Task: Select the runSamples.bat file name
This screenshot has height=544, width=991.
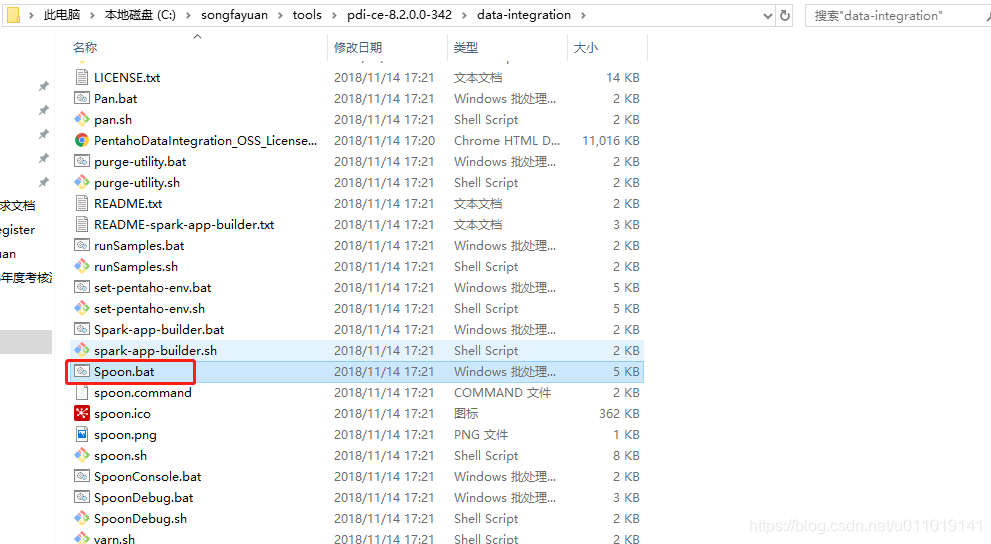Action: tap(139, 245)
